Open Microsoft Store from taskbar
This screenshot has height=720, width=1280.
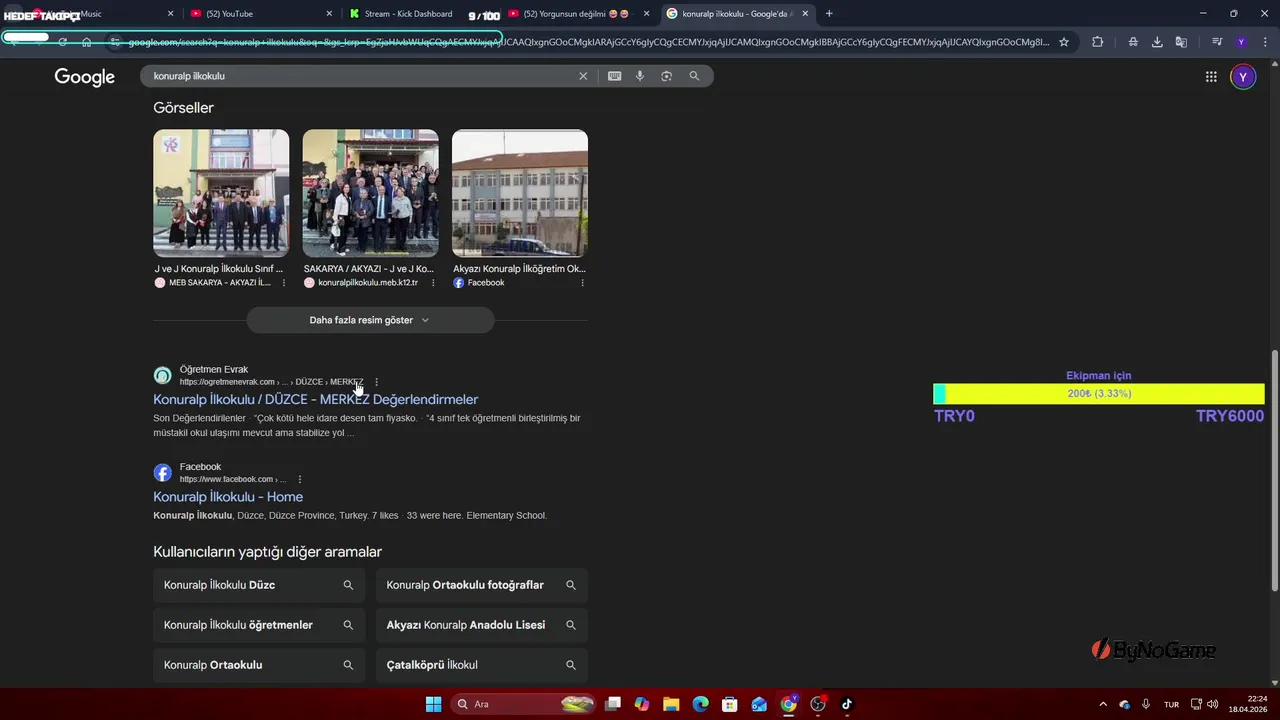click(x=730, y=704)
